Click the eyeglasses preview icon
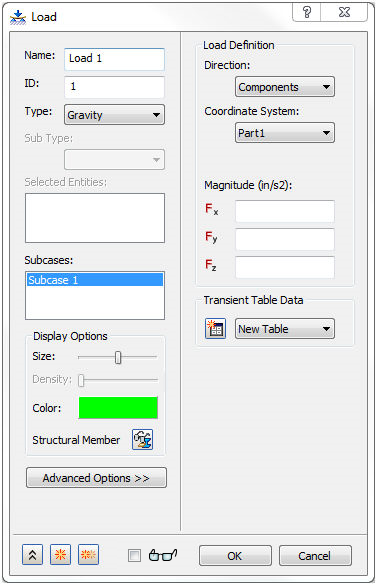 tap(163, 555)
